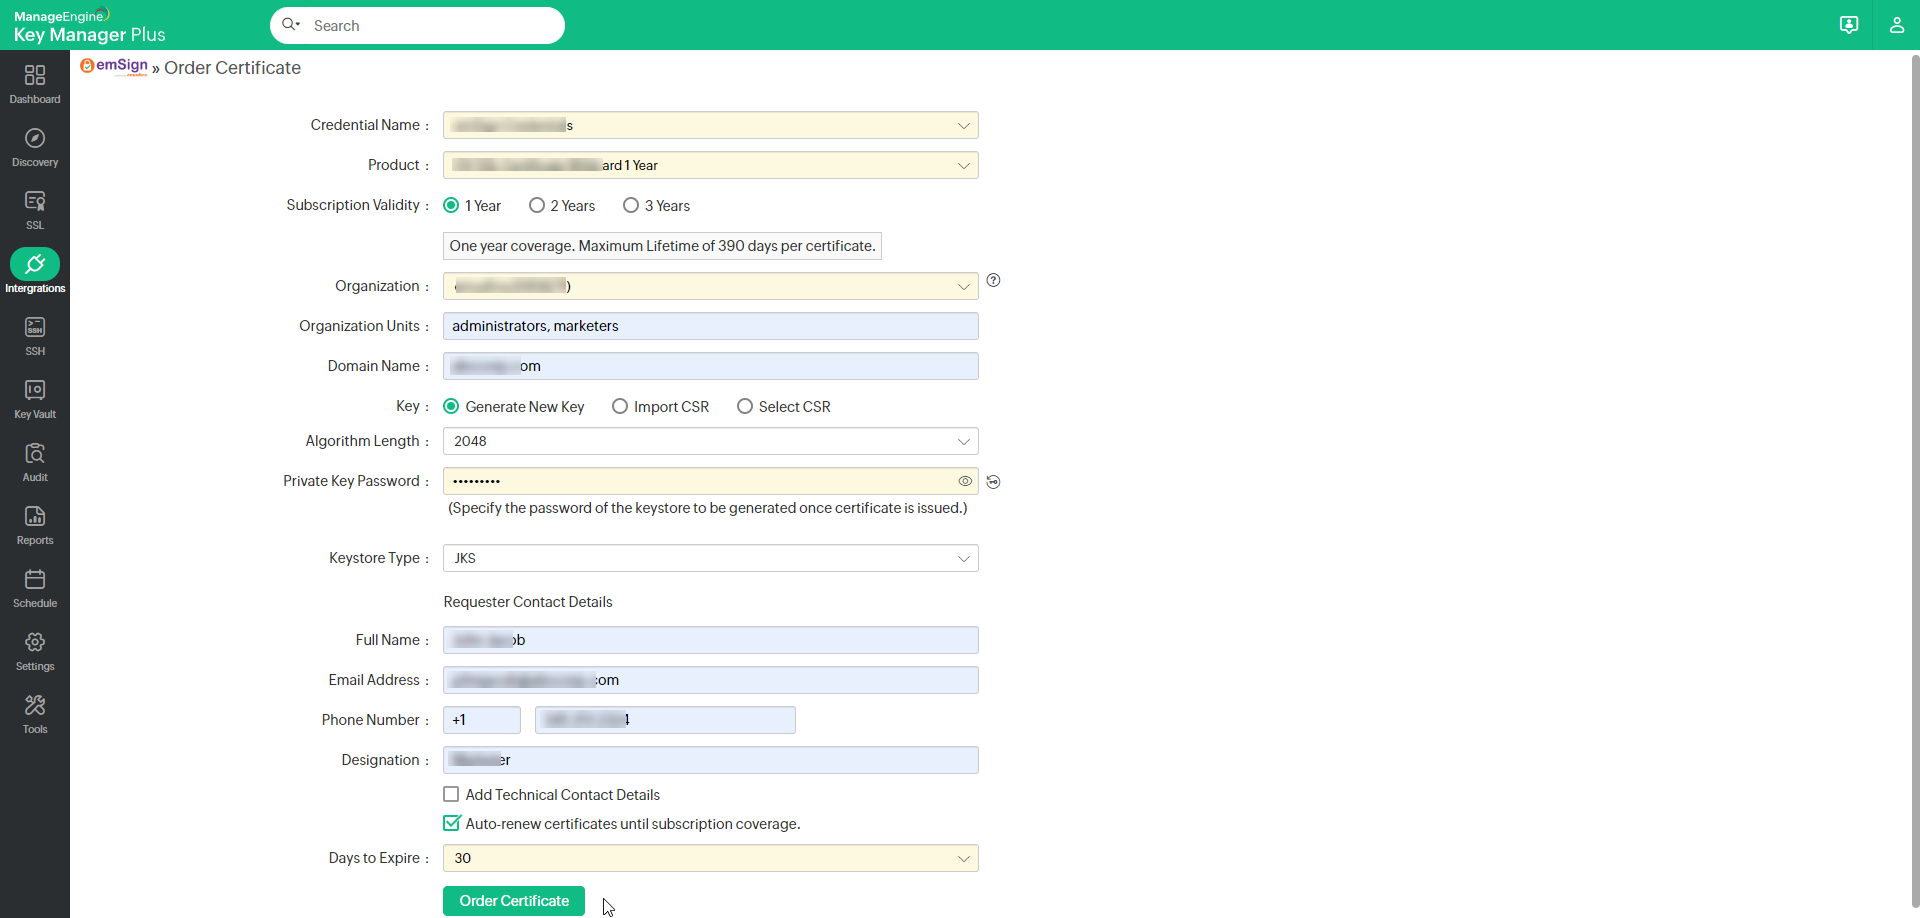Click the 'Order Certificate' breadcrumb title
The width and height of the screenshot is (1920, 918).
coord(232,68)
